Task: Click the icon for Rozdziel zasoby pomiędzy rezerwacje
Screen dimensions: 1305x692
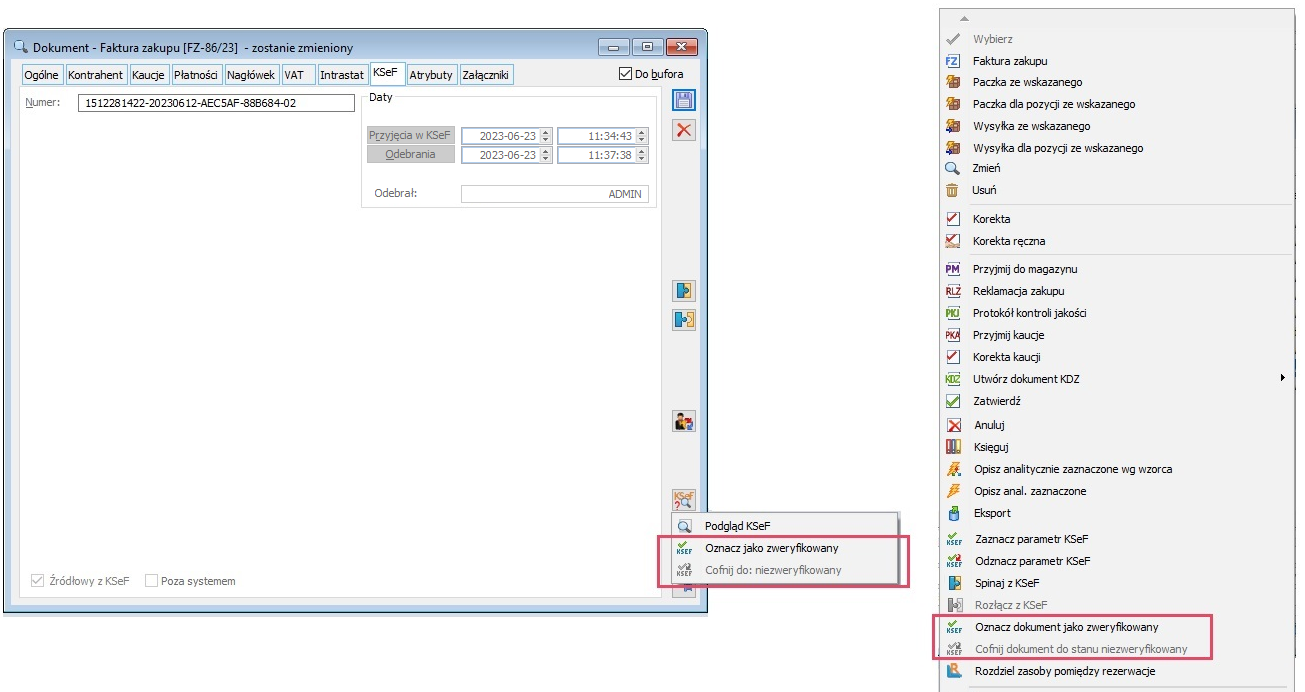Action: 953,671
